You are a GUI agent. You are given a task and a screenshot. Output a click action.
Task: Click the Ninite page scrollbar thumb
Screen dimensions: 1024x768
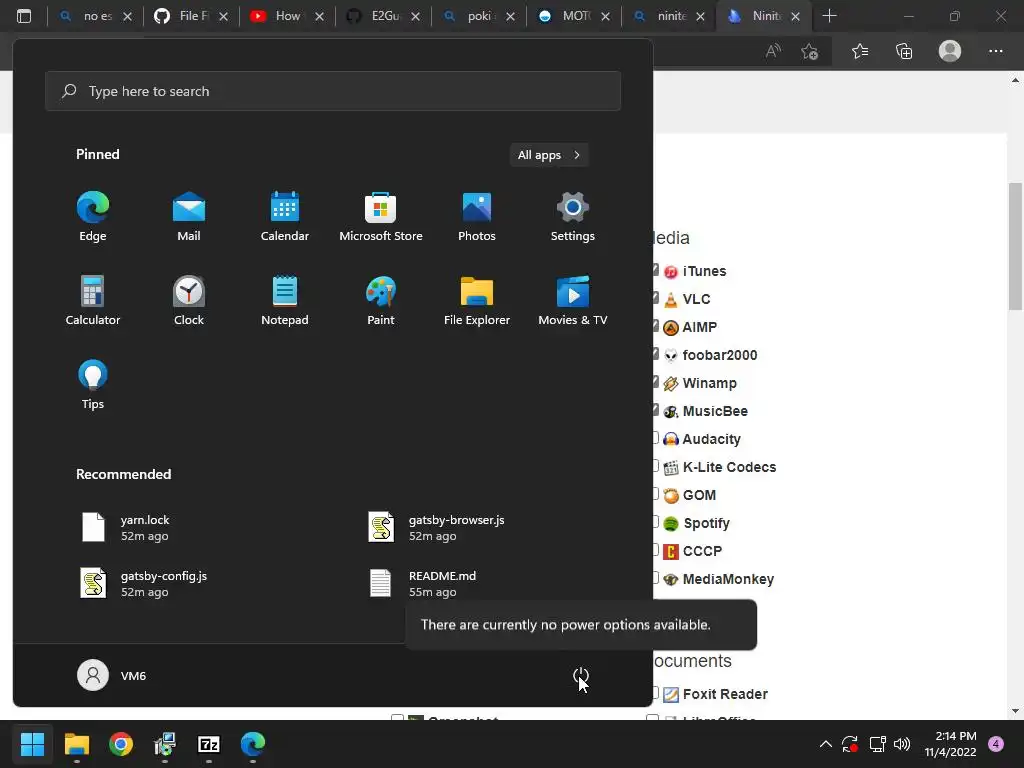pos(1015,246)
